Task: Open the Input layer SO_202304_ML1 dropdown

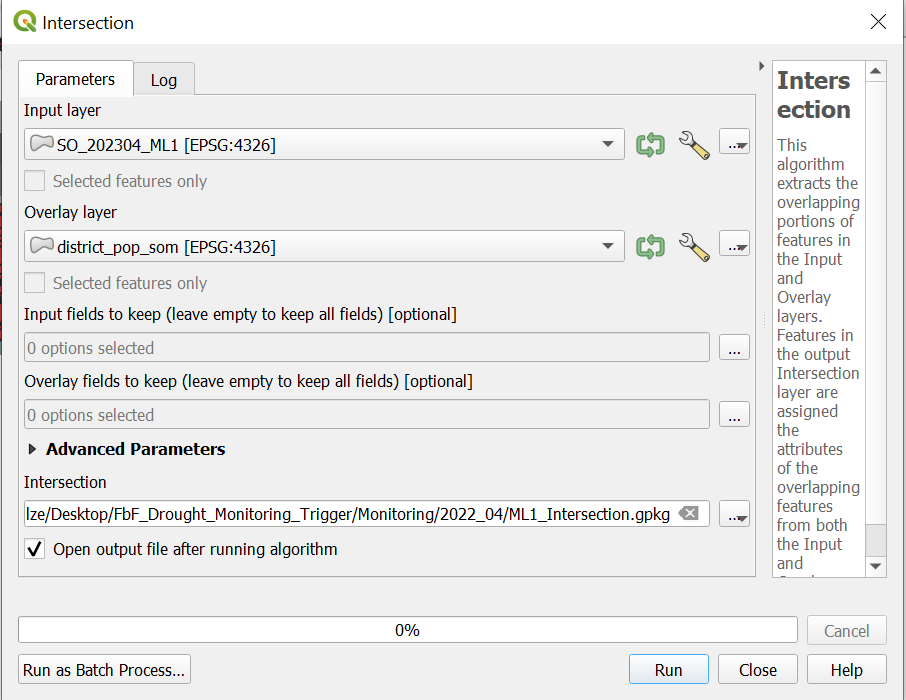Action: [324, 145]
